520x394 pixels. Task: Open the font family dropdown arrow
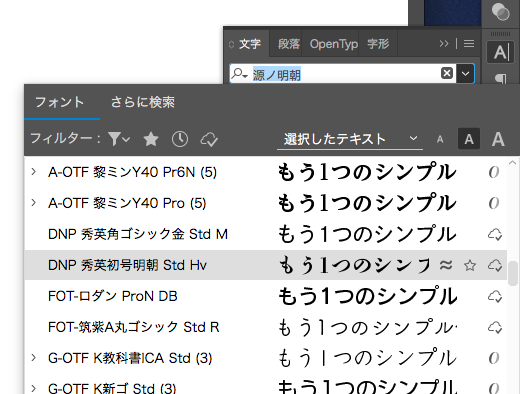tap(465, 73)
